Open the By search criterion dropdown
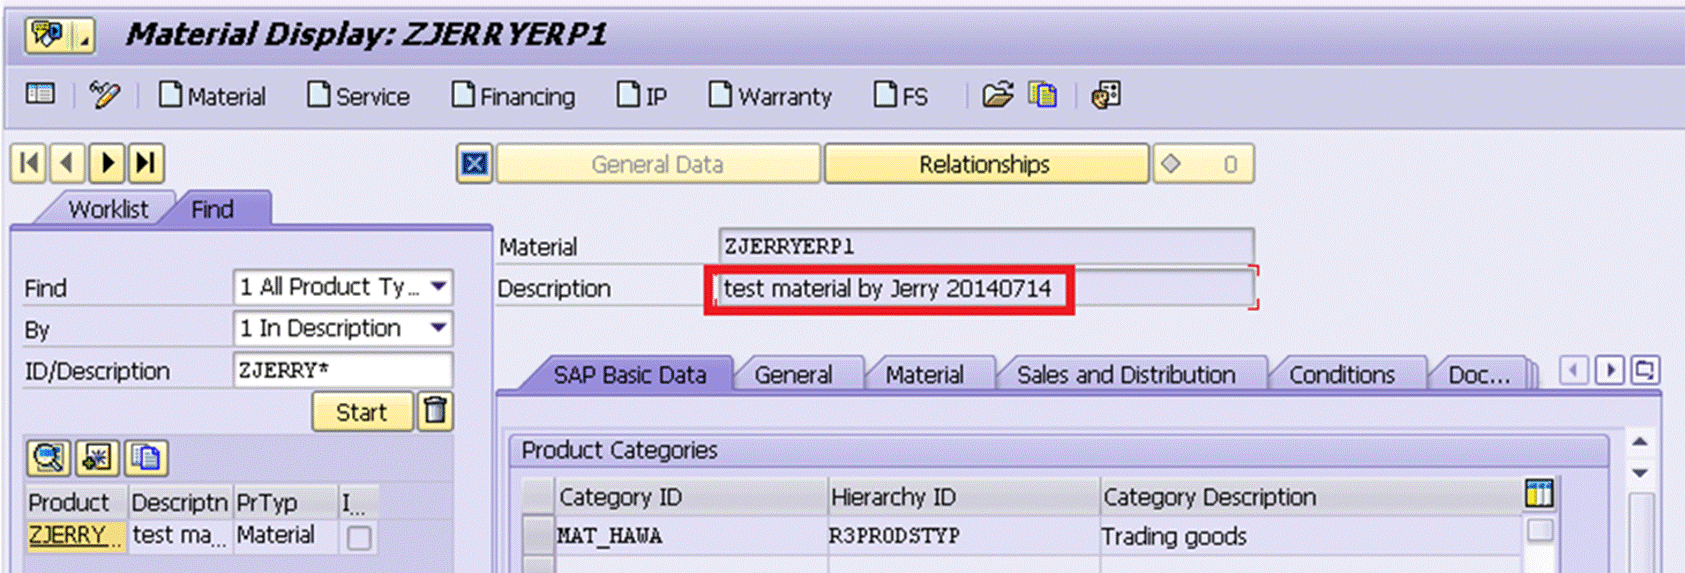 pyautogui.click(x=438, y=328)
